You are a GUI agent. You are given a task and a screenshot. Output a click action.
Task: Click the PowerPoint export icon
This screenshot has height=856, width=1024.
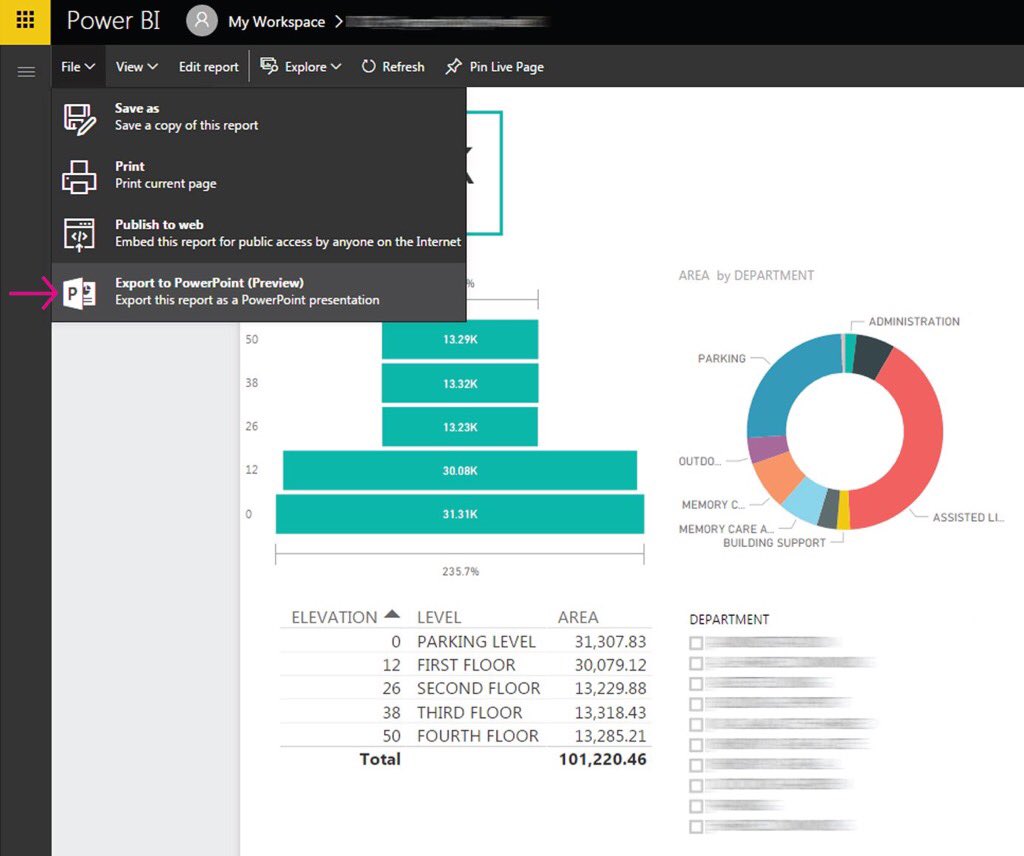coord(80,293)
